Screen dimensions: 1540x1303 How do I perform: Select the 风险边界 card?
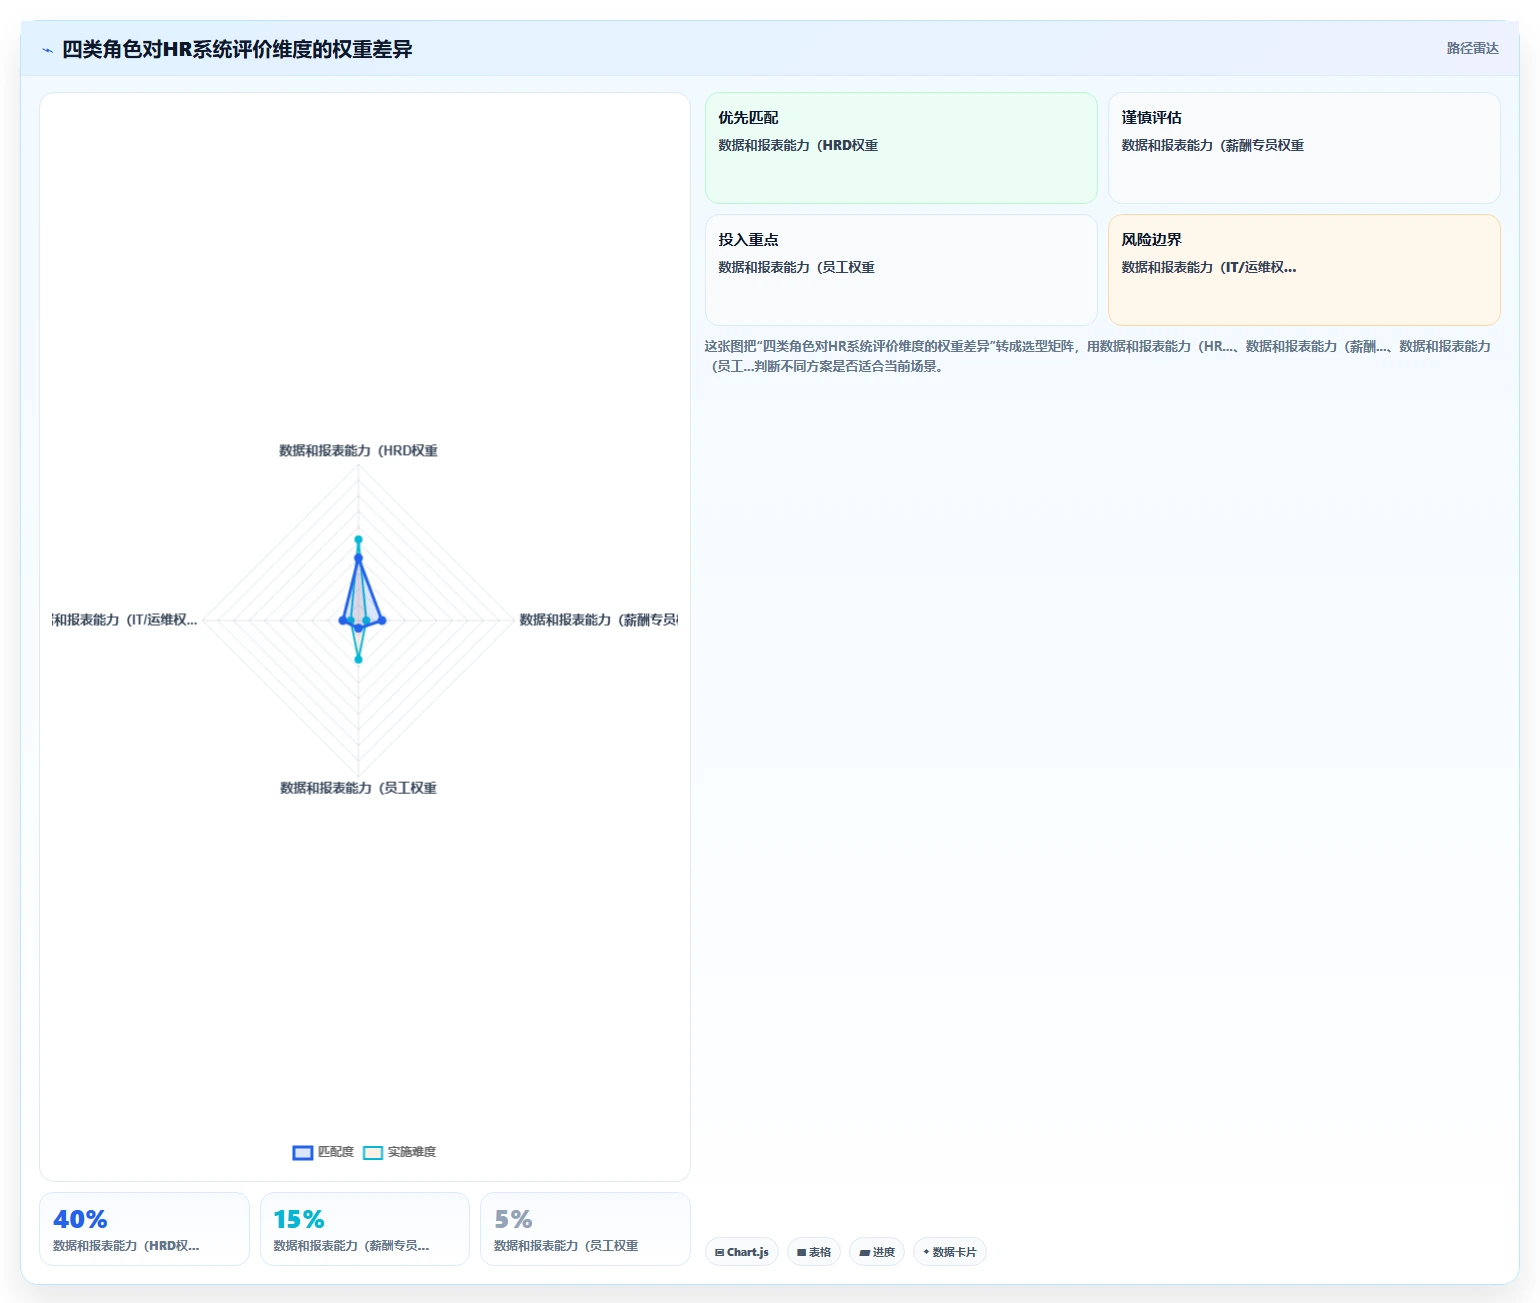tap(1304, 270)
